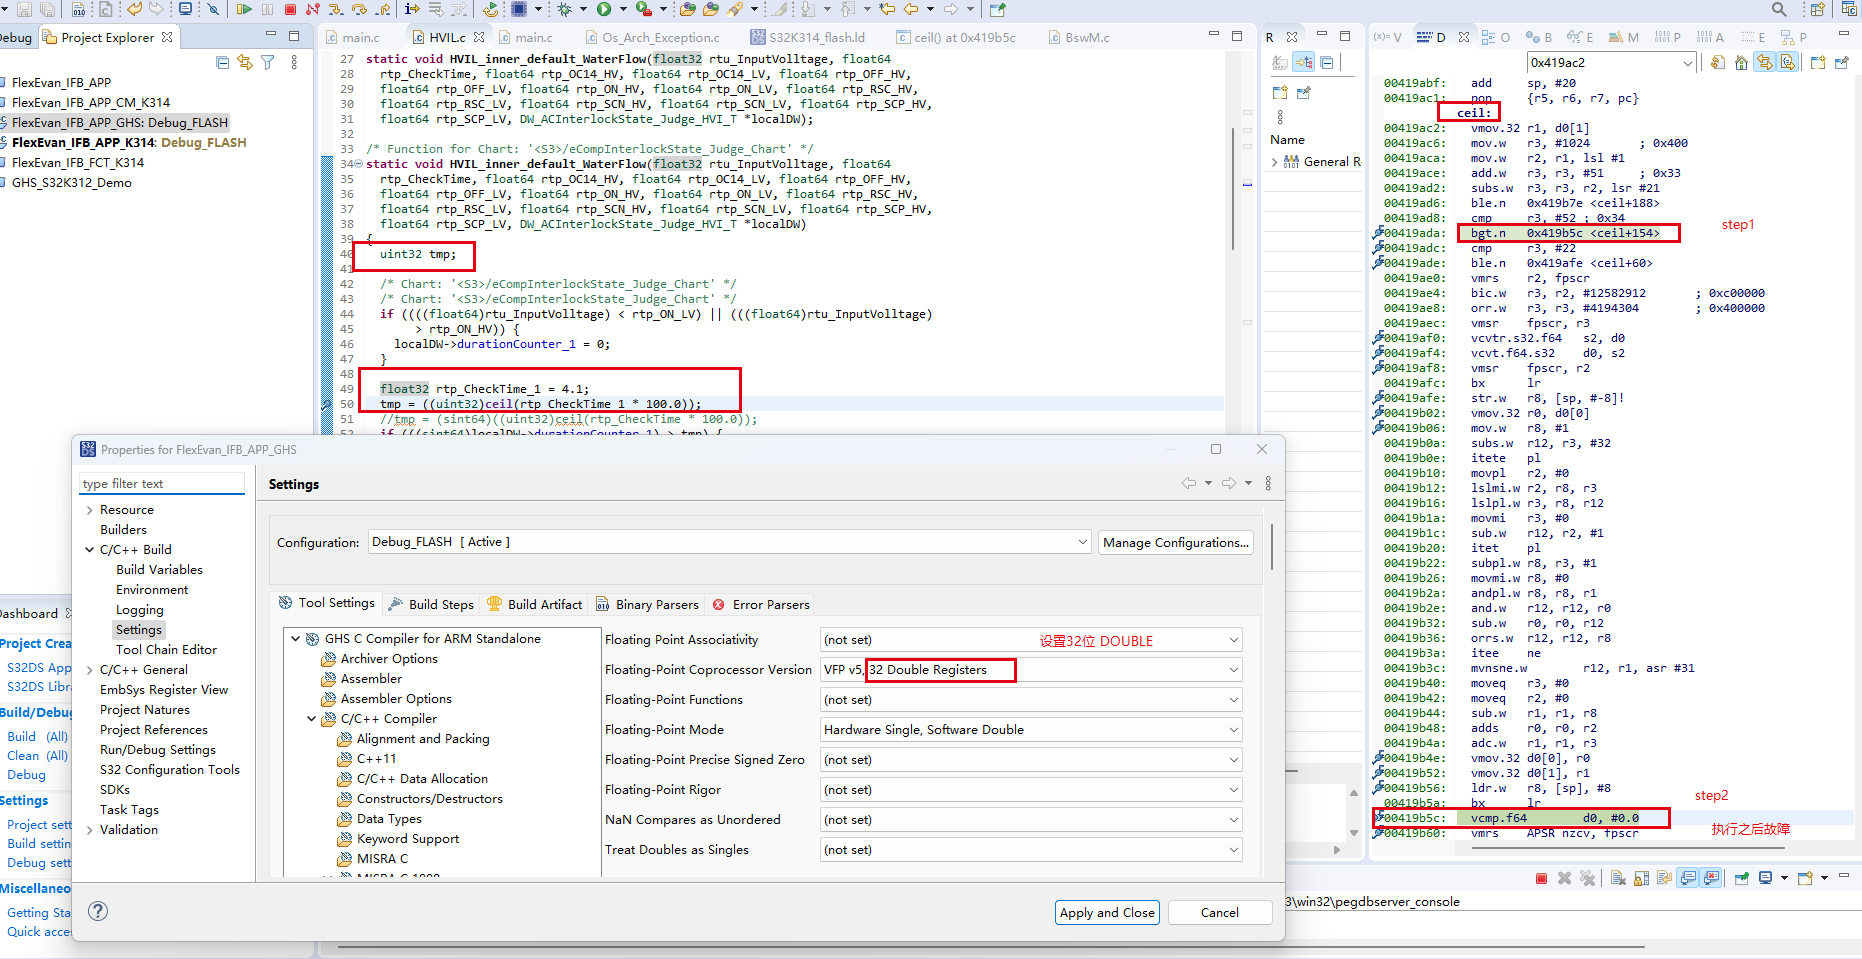The width and height of the screenshot is (1862, 959).
Task: Click the type filter text field
Action: click(x=162, y=484)
